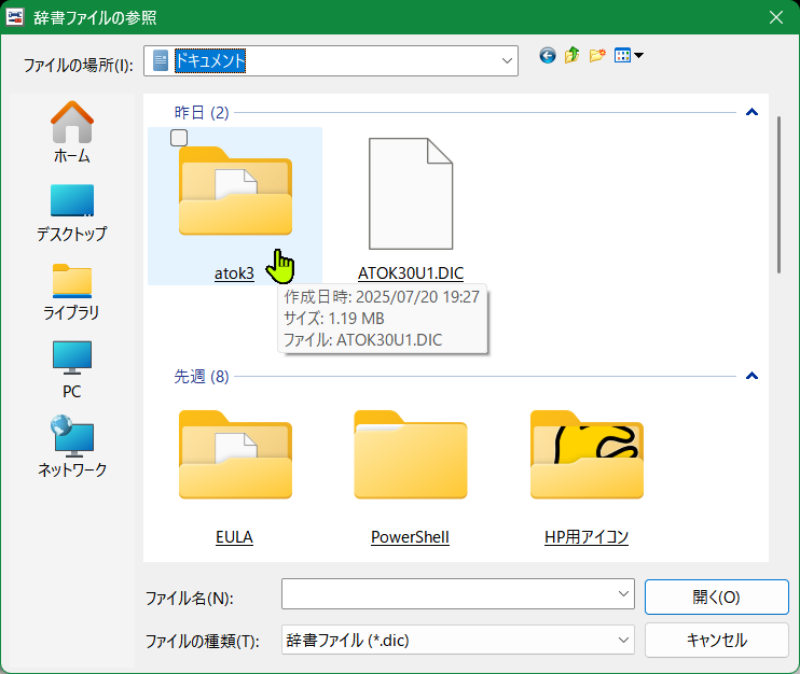Click the 開く(O) button

click(716, 596)
